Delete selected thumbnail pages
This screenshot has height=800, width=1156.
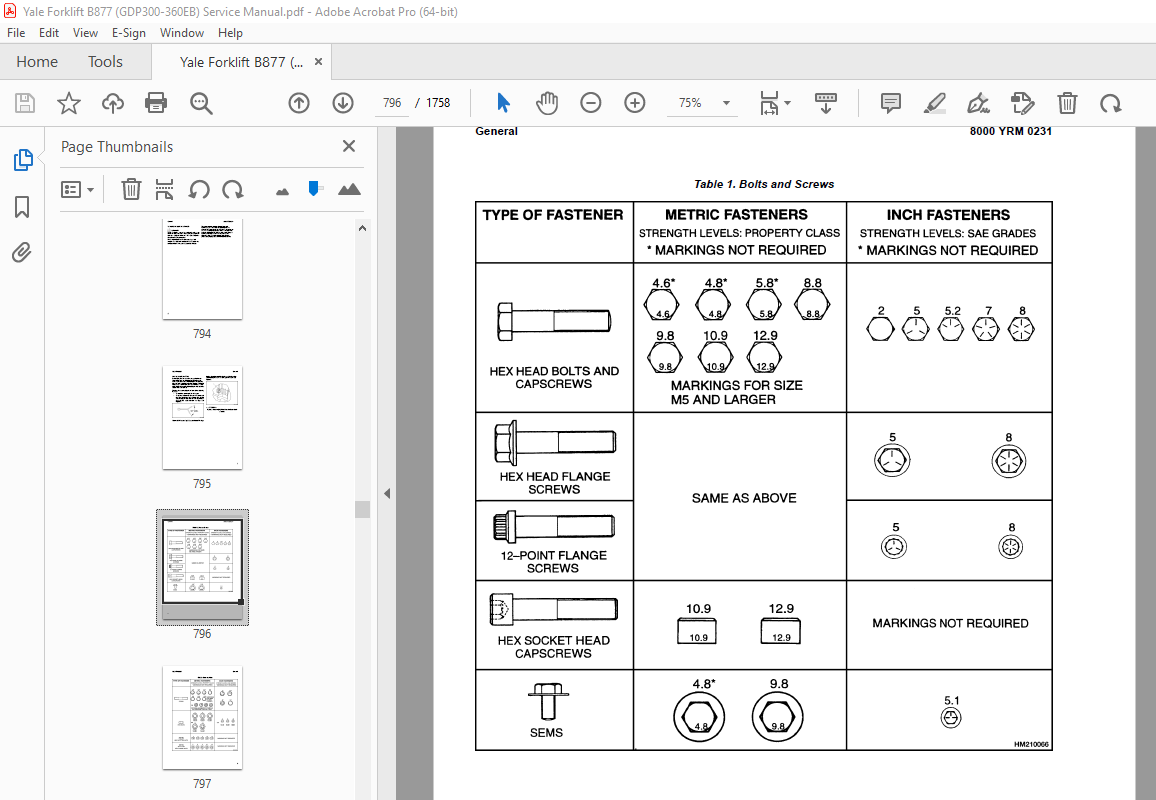pyautogui.click(x=130, y=189)
